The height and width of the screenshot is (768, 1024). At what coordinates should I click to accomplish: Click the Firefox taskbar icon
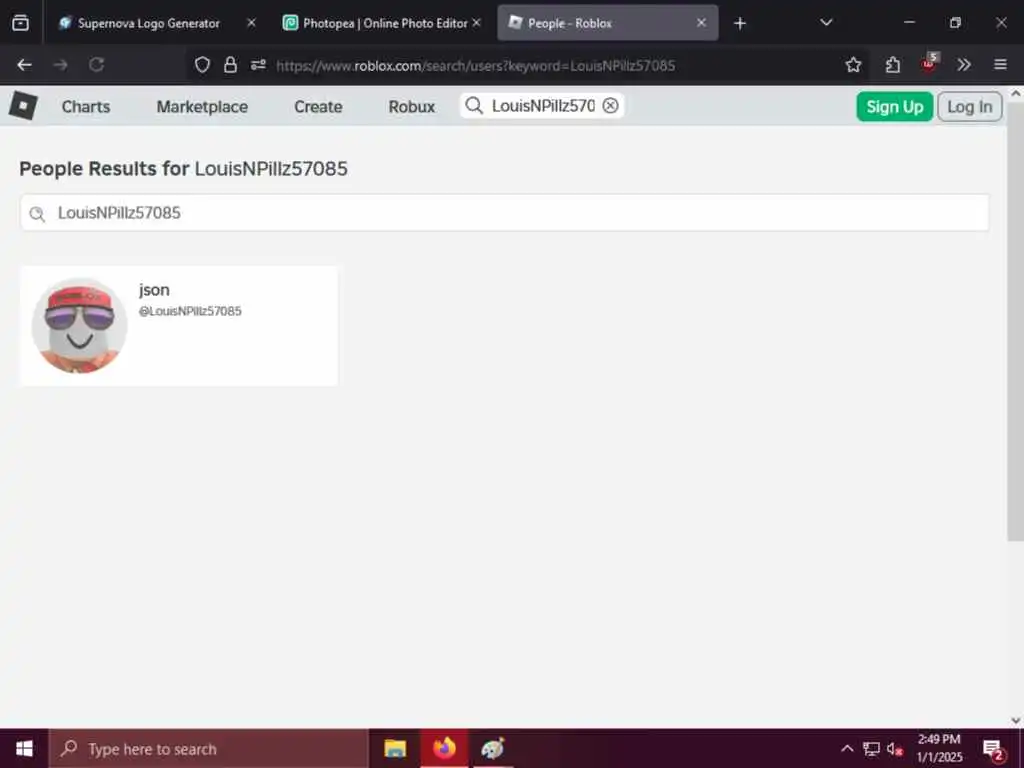click(444, 748)
